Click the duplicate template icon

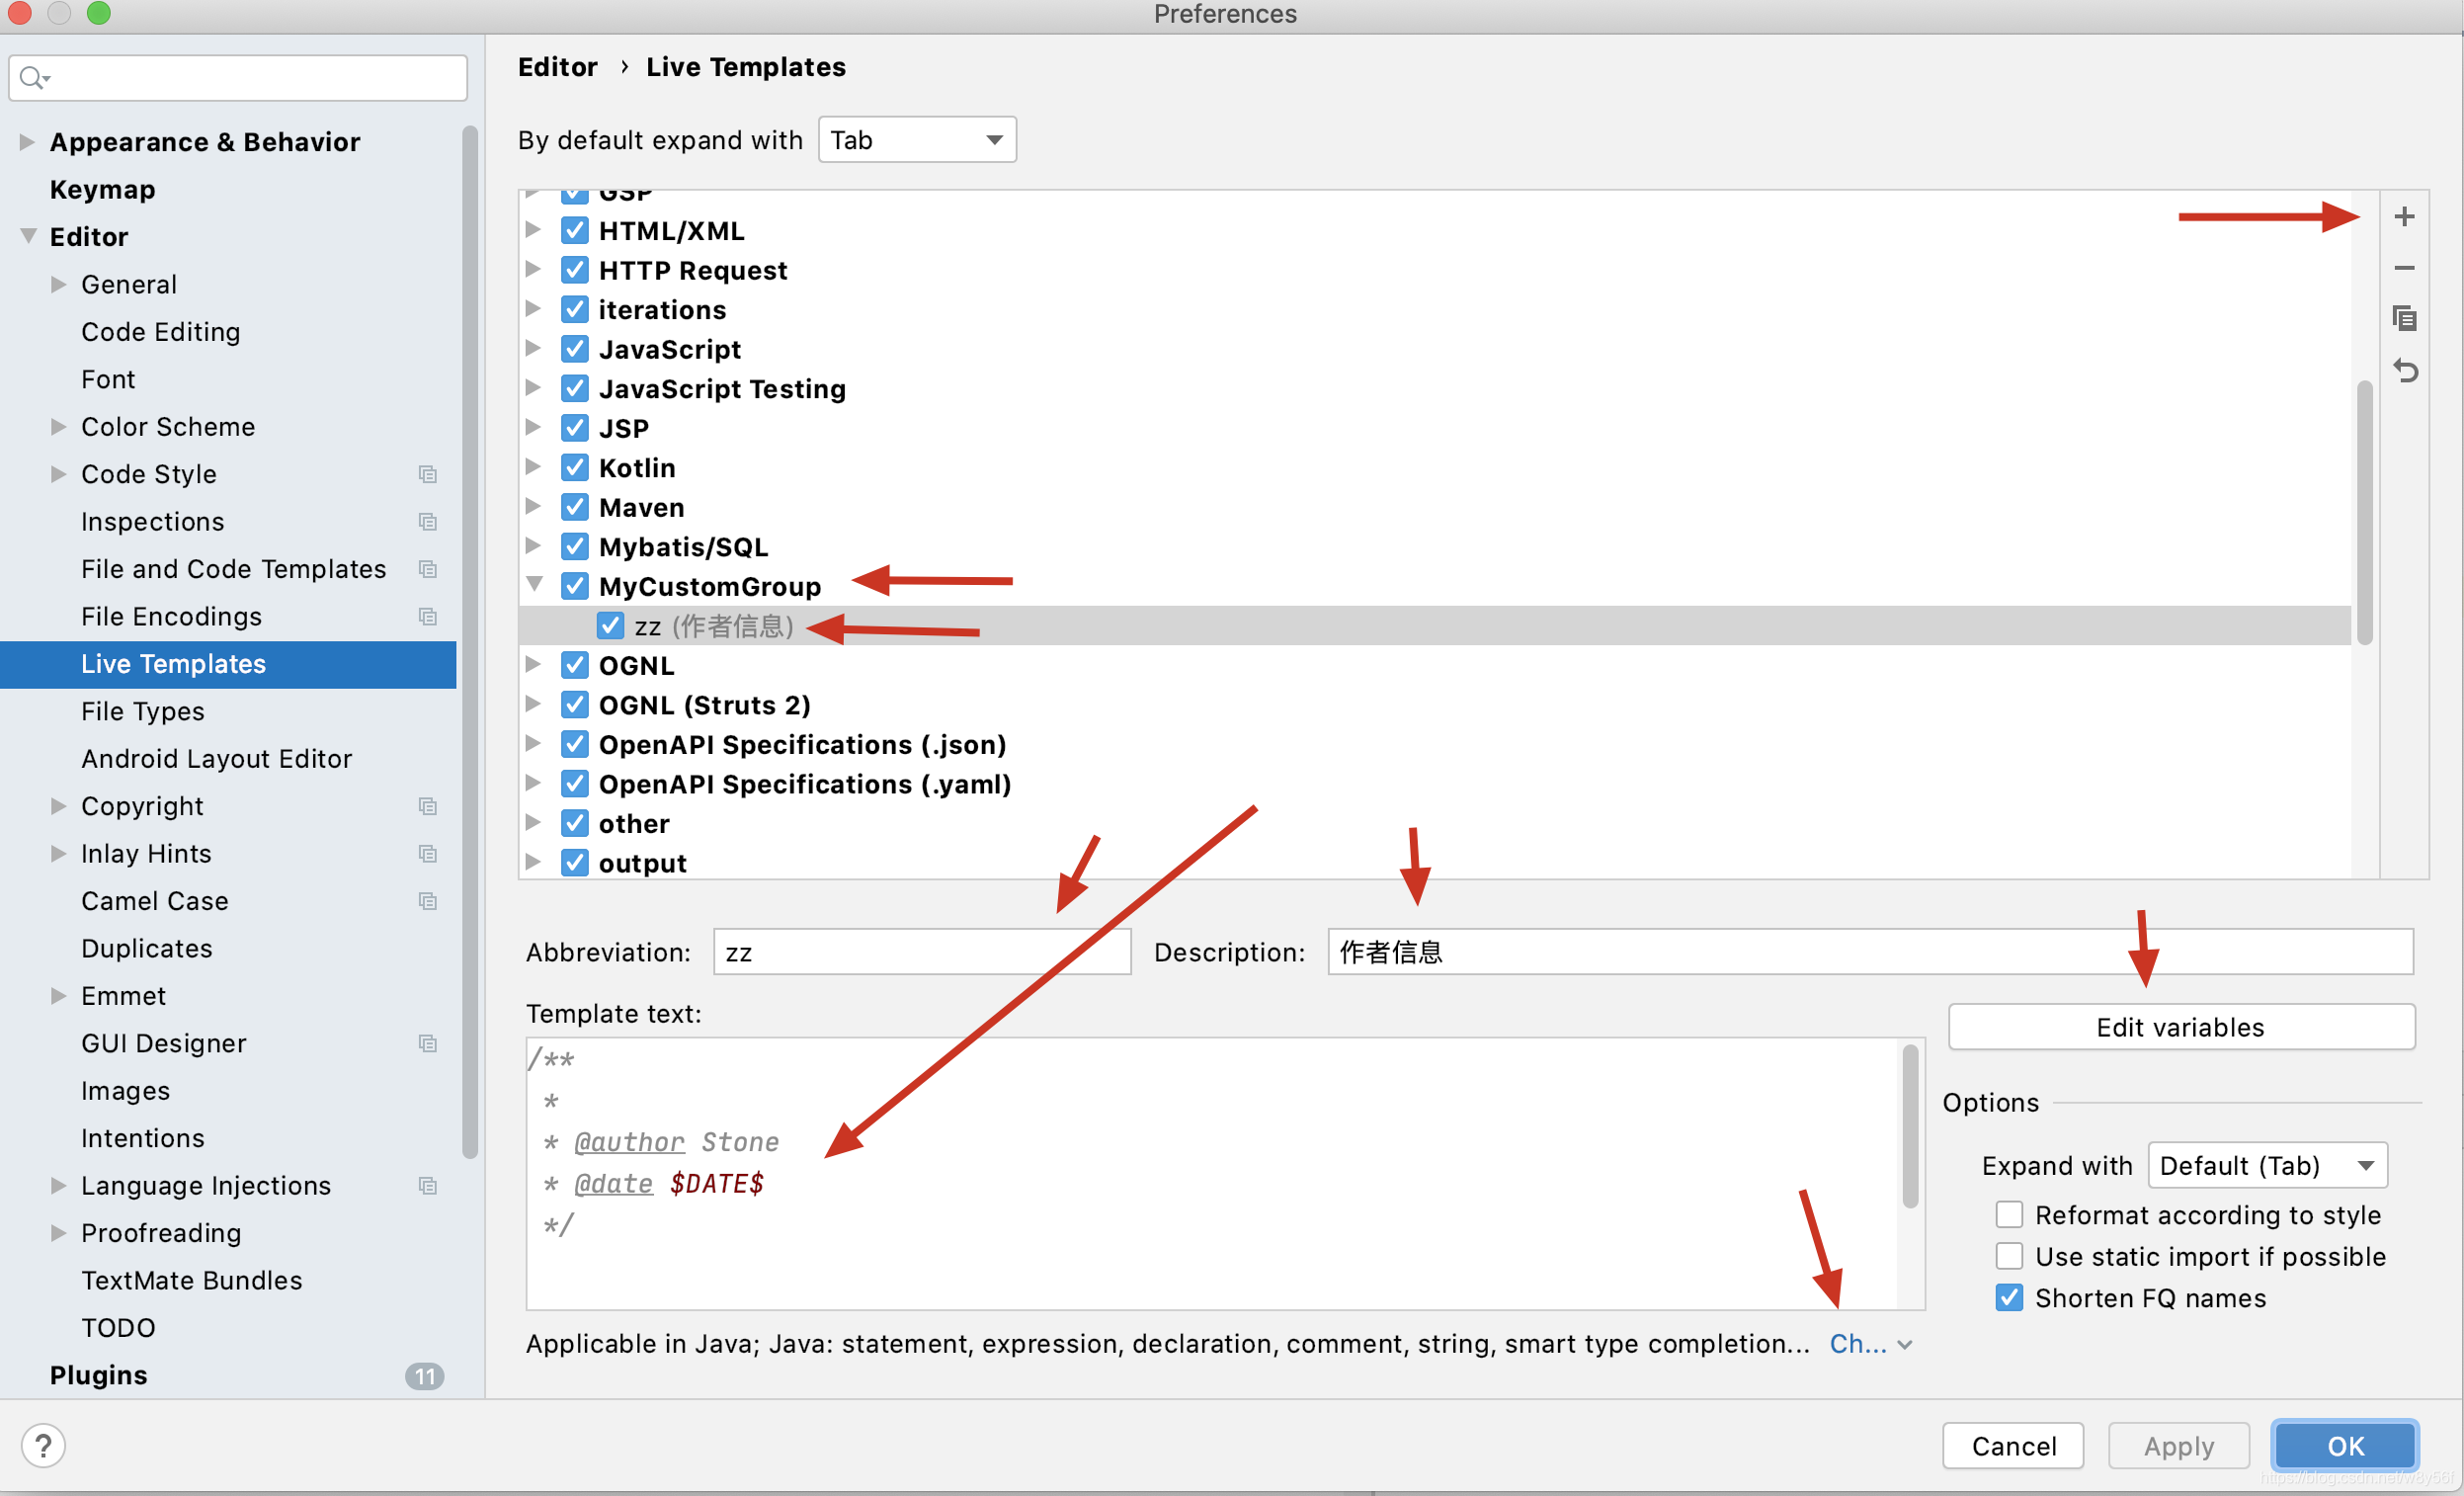click(2404, 319)
